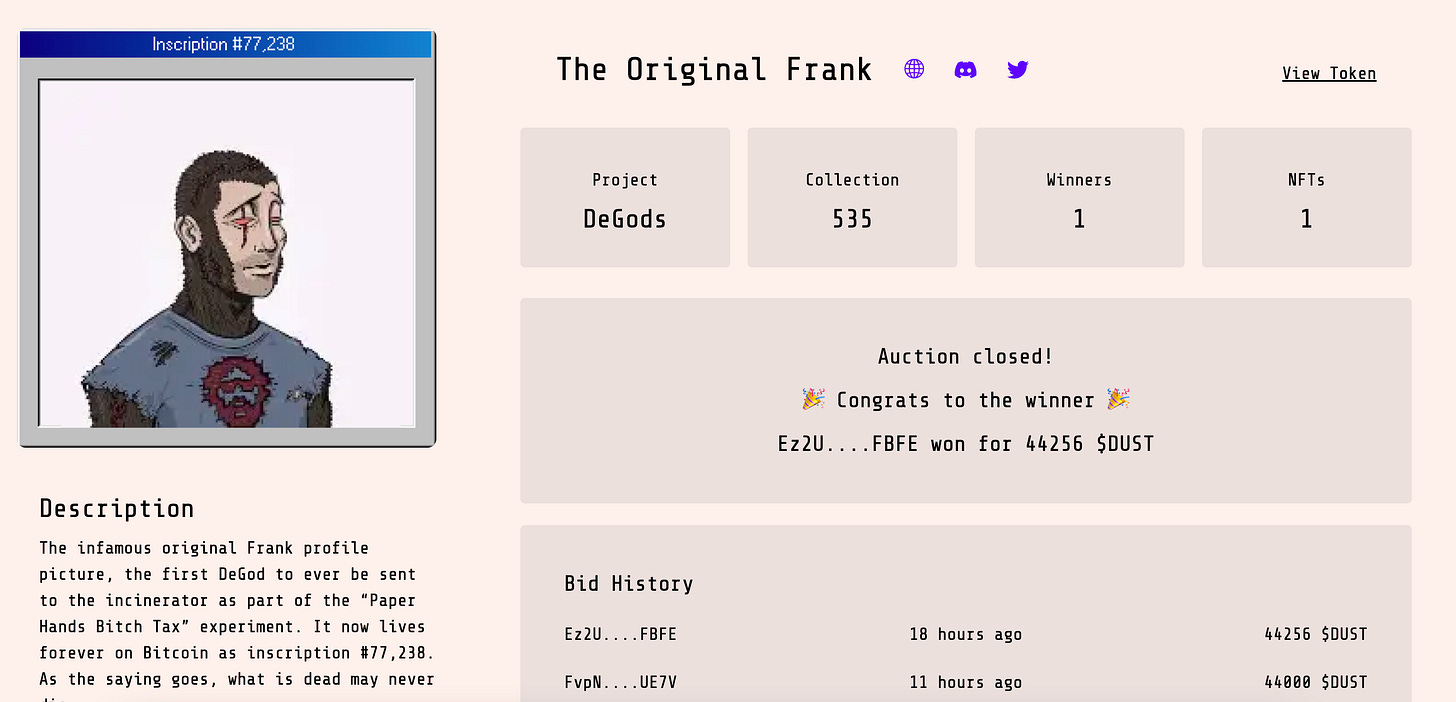Click the party popper emoji right of winner
1456x702 pixels.
pos(1118,400)
